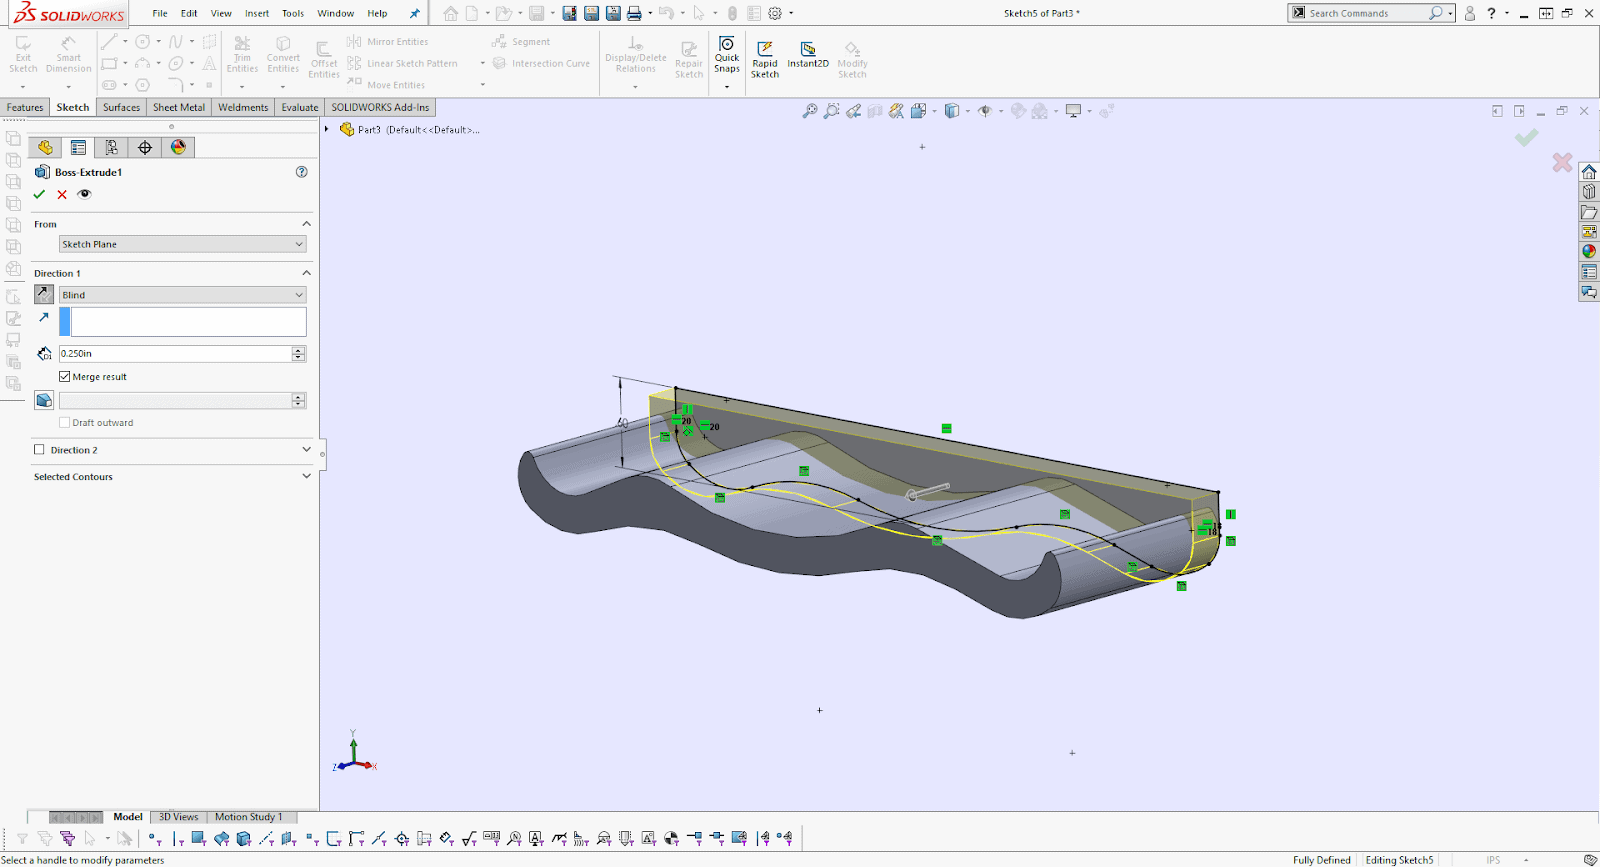Viewport: 1600px width, 867px height.
Task: Expand the Selected Contours section
Action: click(306, 477)
